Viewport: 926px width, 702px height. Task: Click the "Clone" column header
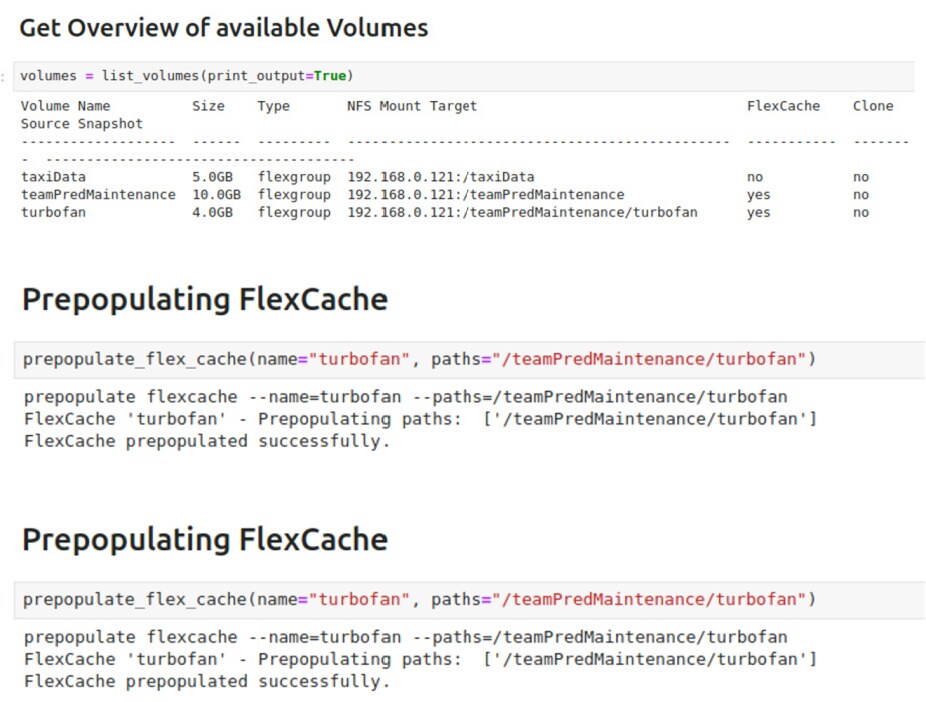[873, 106]
